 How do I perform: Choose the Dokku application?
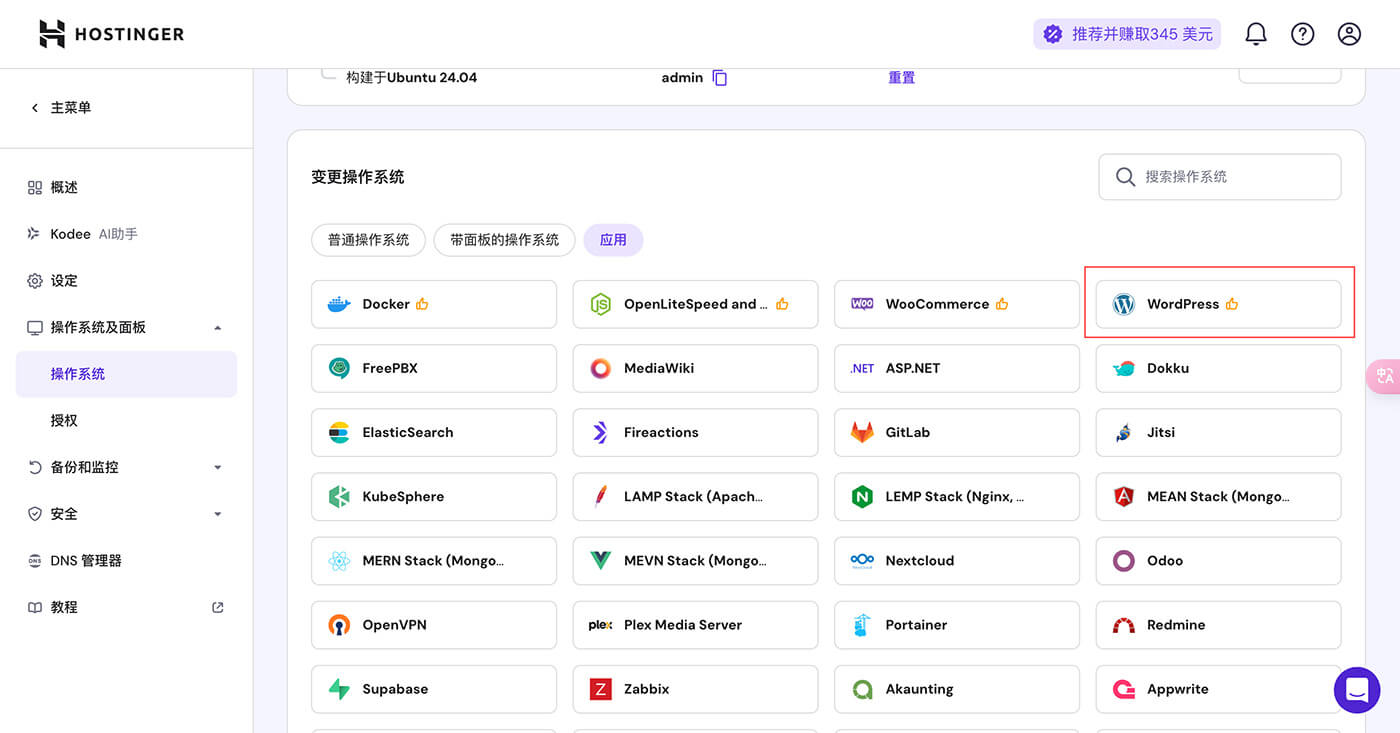pyautogui.click(x=1218, y=368)
